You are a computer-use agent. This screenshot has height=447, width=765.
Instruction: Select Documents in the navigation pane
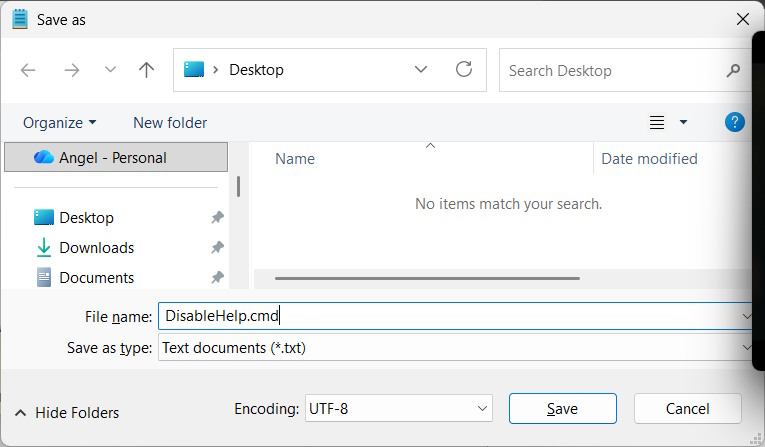click(x=97, y=278)
